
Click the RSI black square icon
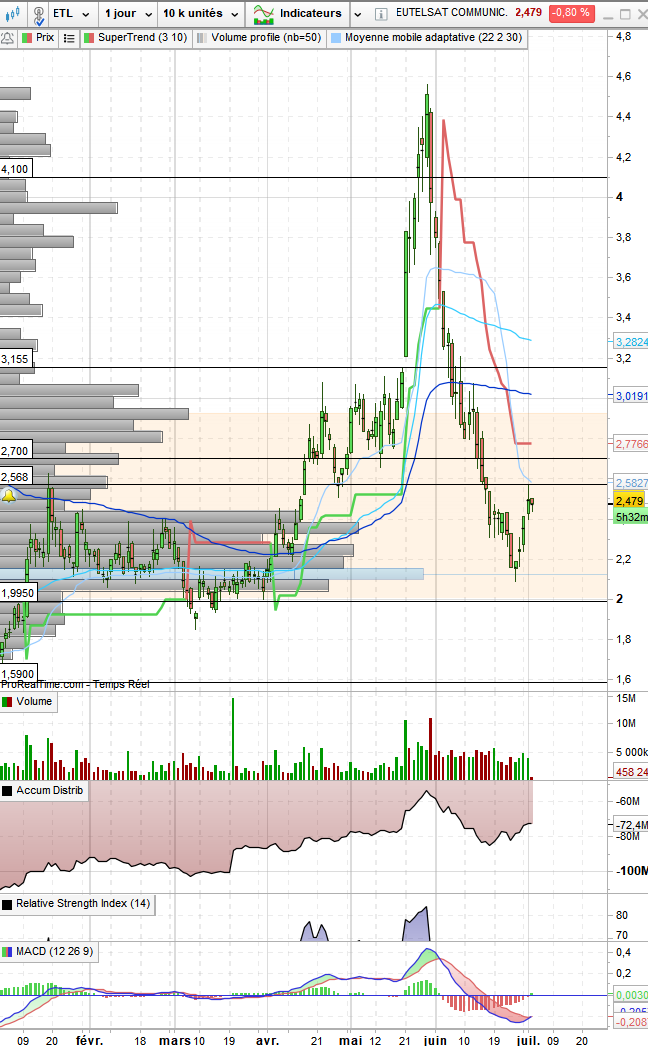(7, 905)
